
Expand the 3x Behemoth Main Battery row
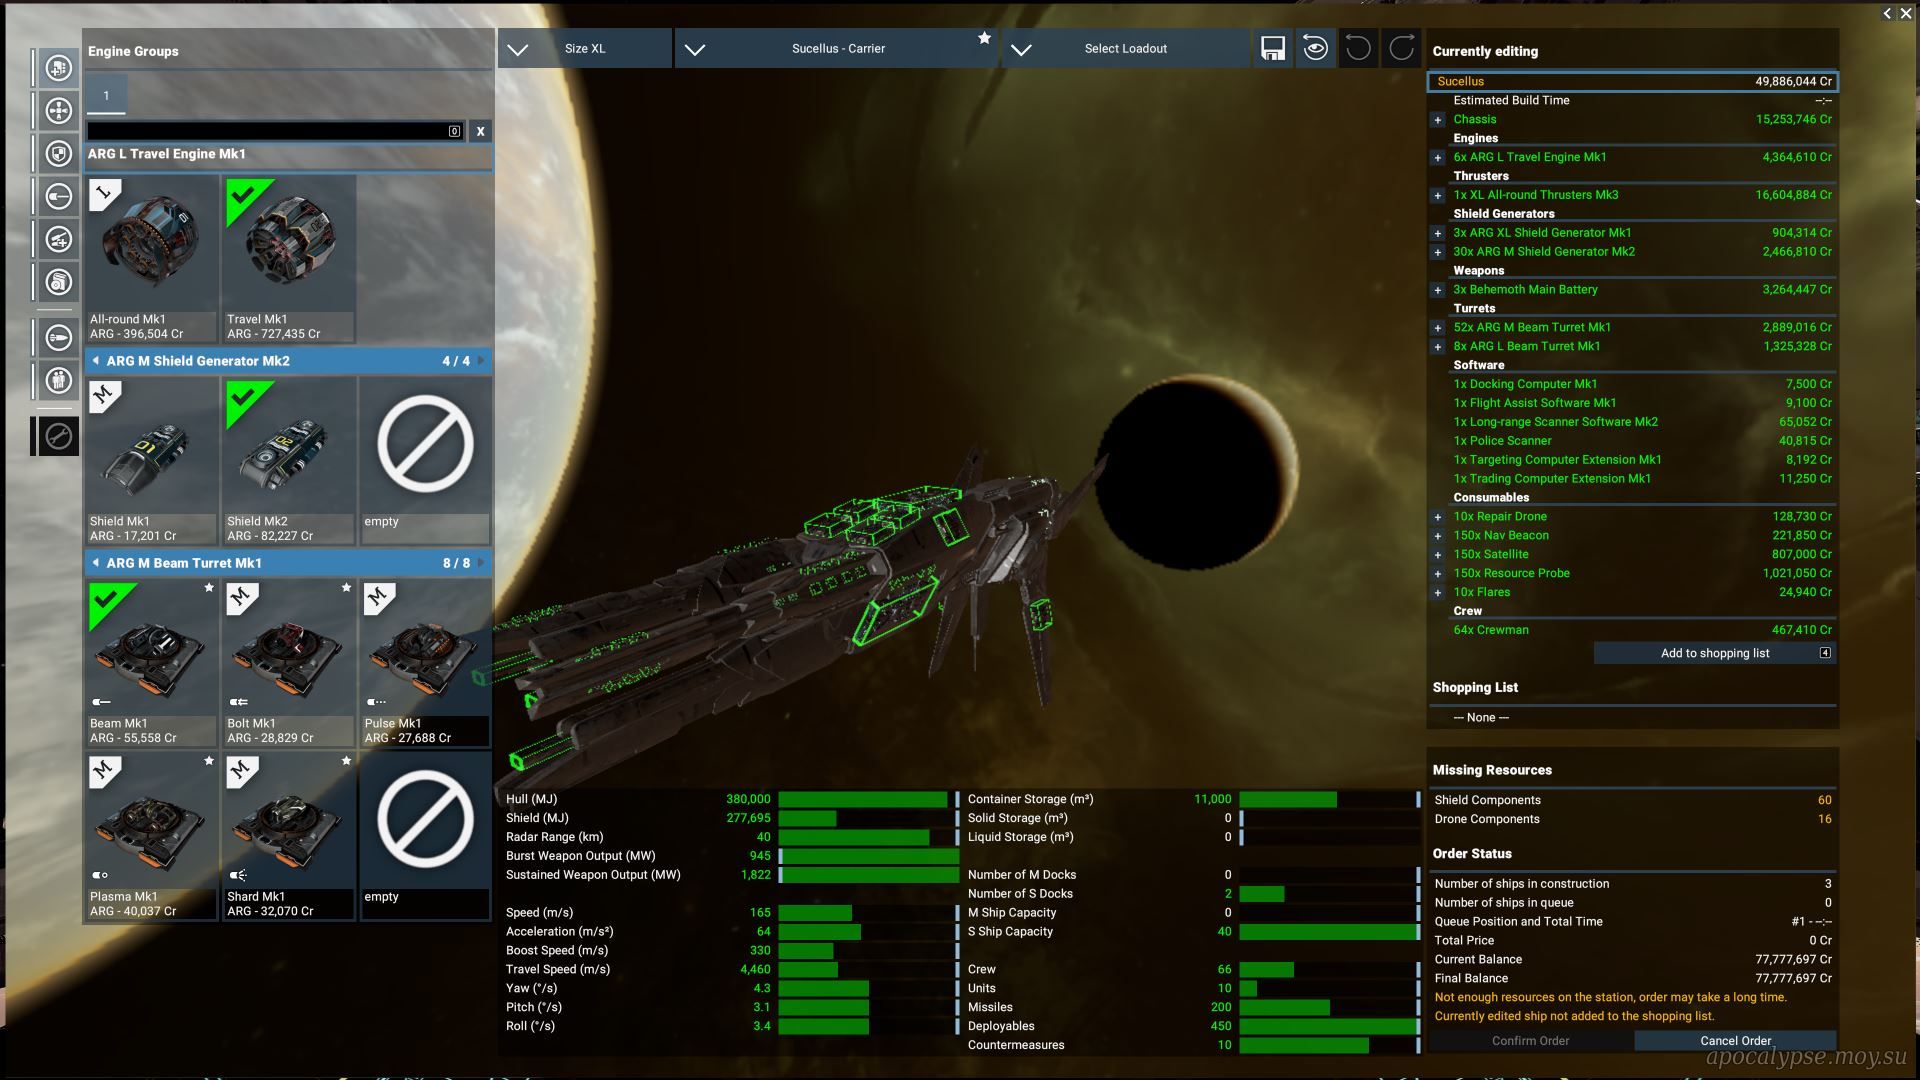[x=1438, y=291]
